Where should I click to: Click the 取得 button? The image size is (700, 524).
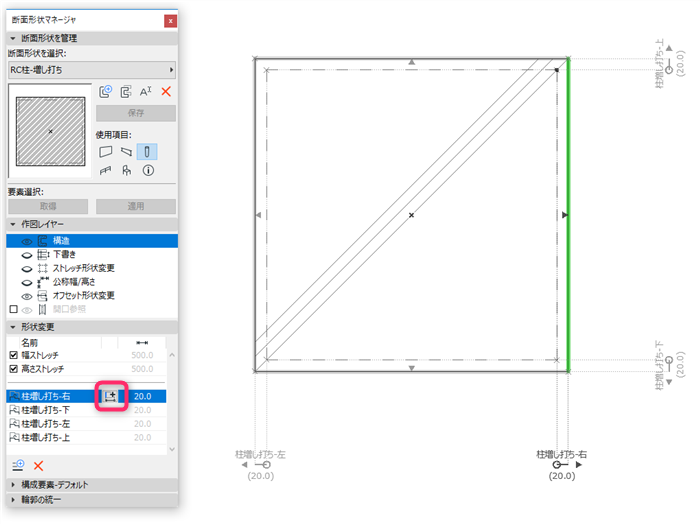click(x=48, y=206)
